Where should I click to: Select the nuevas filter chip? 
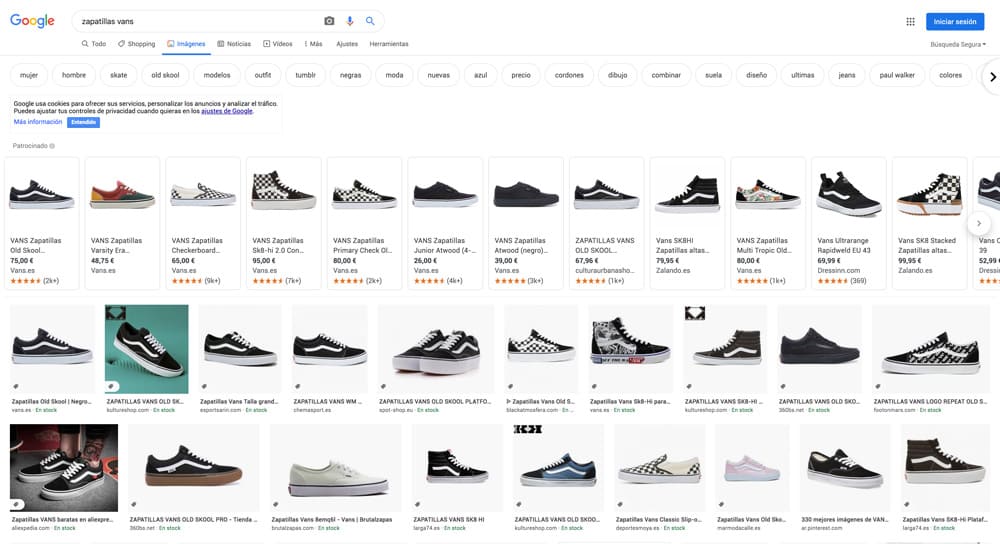coord(439,75)
